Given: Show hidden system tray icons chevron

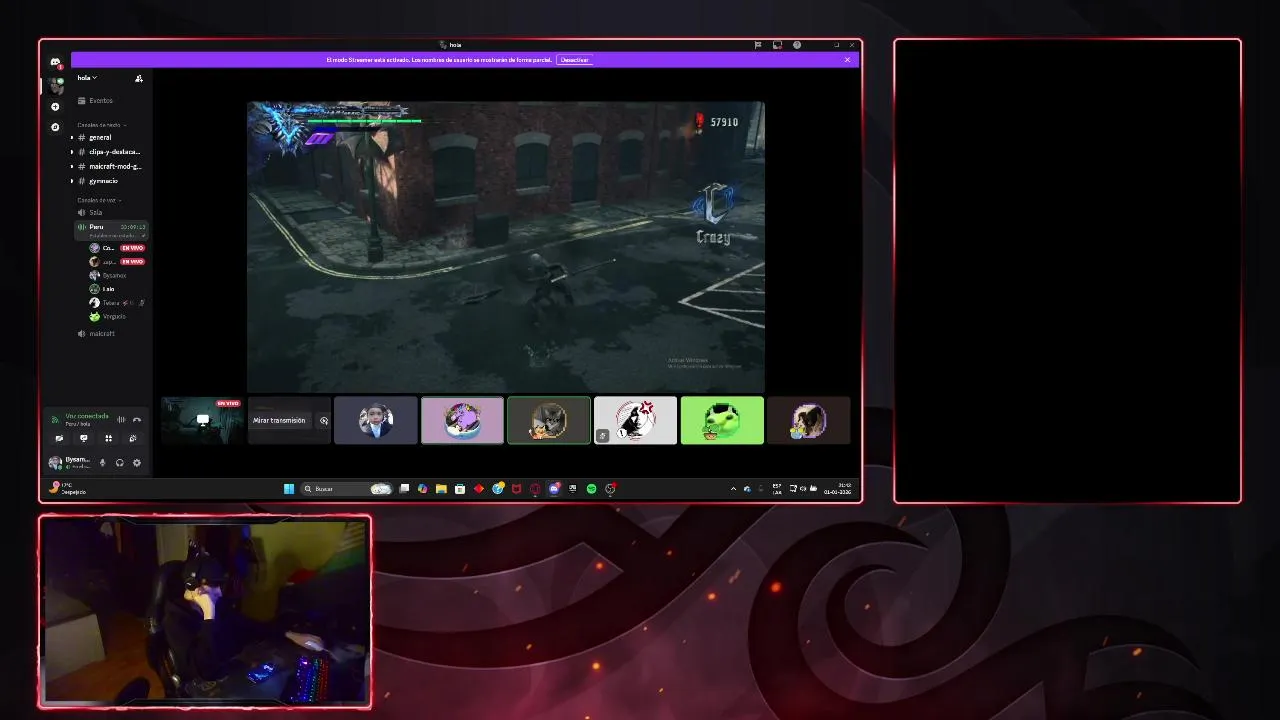Looking at the screenshot, I should click(733, 489).
